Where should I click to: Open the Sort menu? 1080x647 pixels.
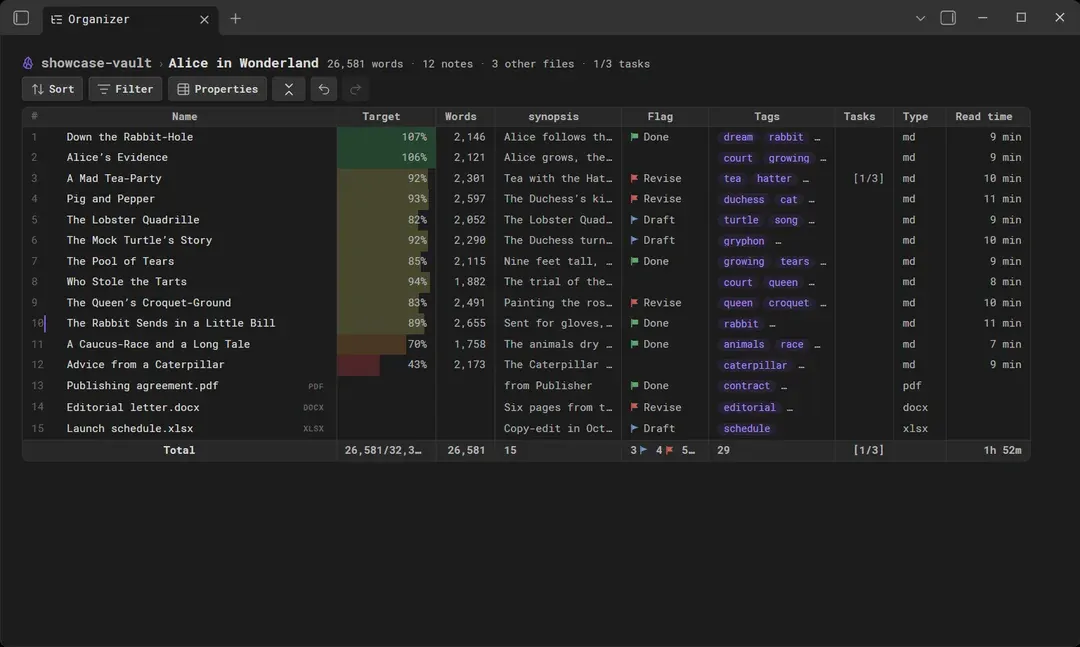point(52,89)
